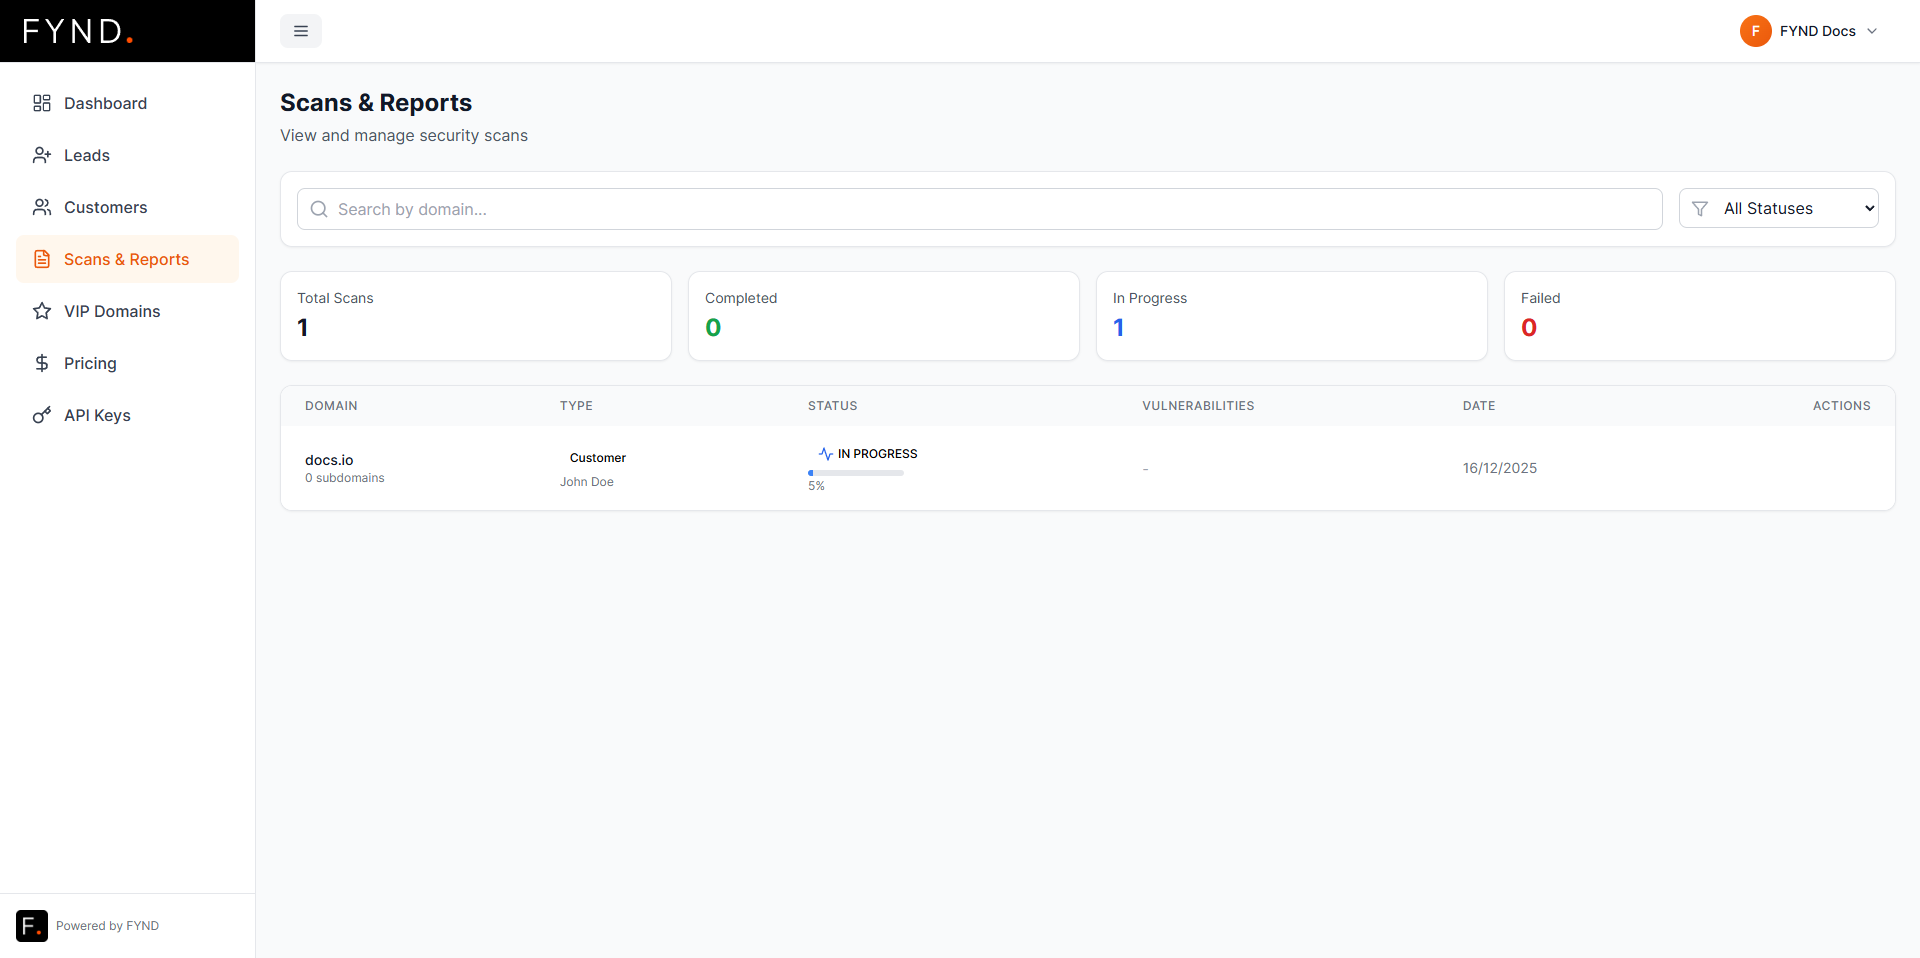1920x958 pixels.
Task: Click the scan progress bar at 5%
Action: [855, 472]
